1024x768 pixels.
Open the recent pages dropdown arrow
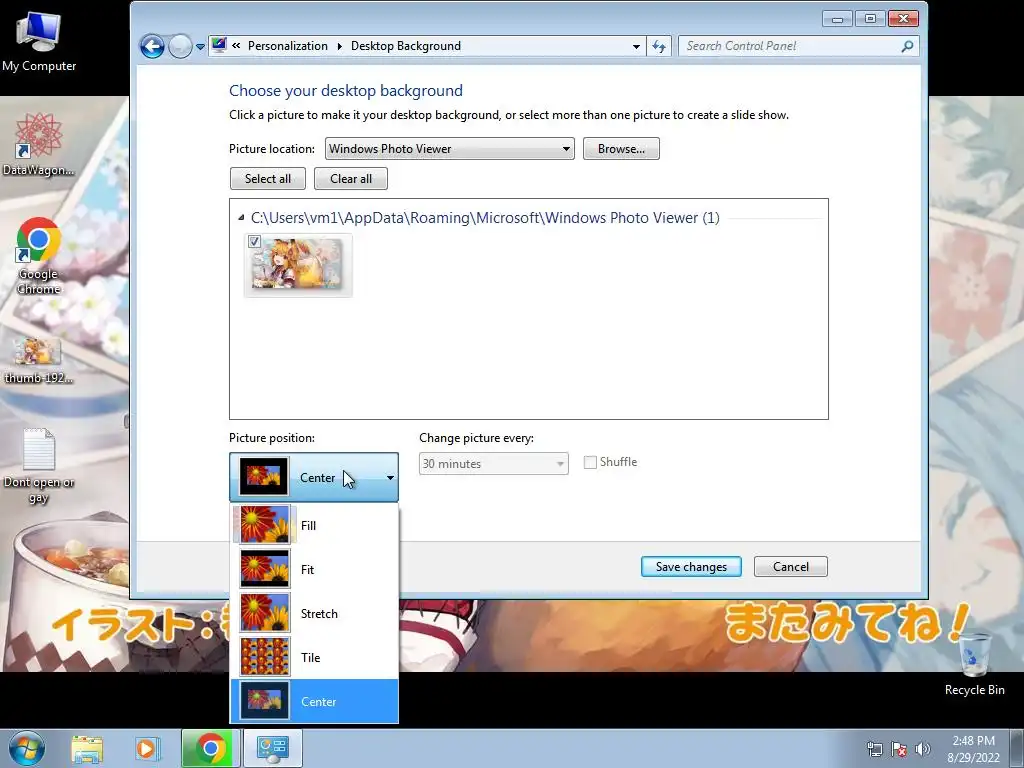coord(200,46)
